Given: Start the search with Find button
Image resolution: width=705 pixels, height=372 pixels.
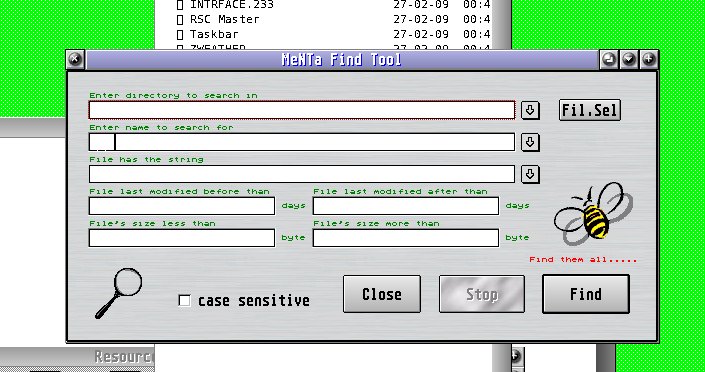Looking at the screenshot, I should coord(585,294).
